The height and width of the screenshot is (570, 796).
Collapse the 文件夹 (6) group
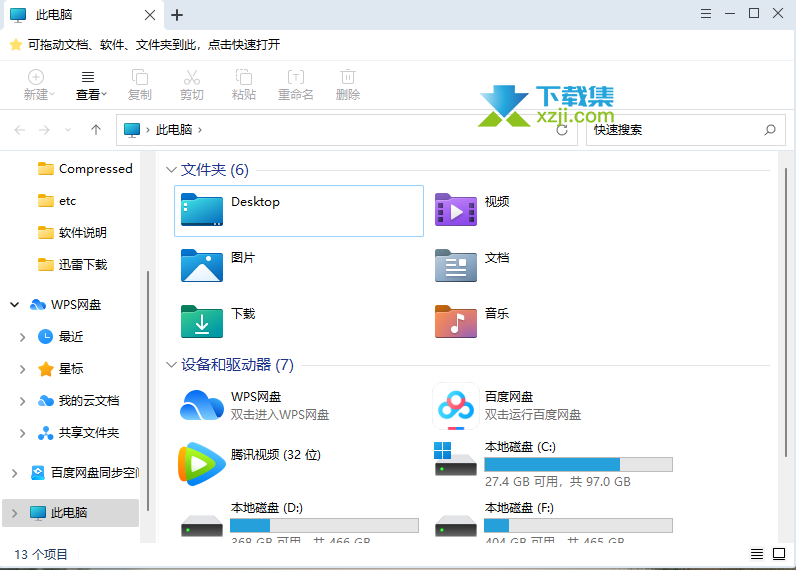pos(171,170)
